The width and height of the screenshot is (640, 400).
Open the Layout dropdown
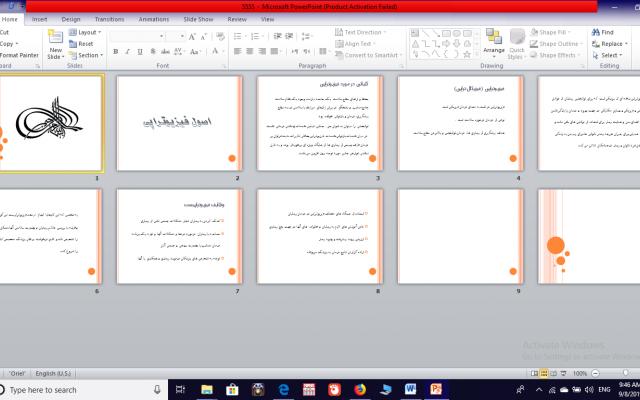click(x=85, y=32)
